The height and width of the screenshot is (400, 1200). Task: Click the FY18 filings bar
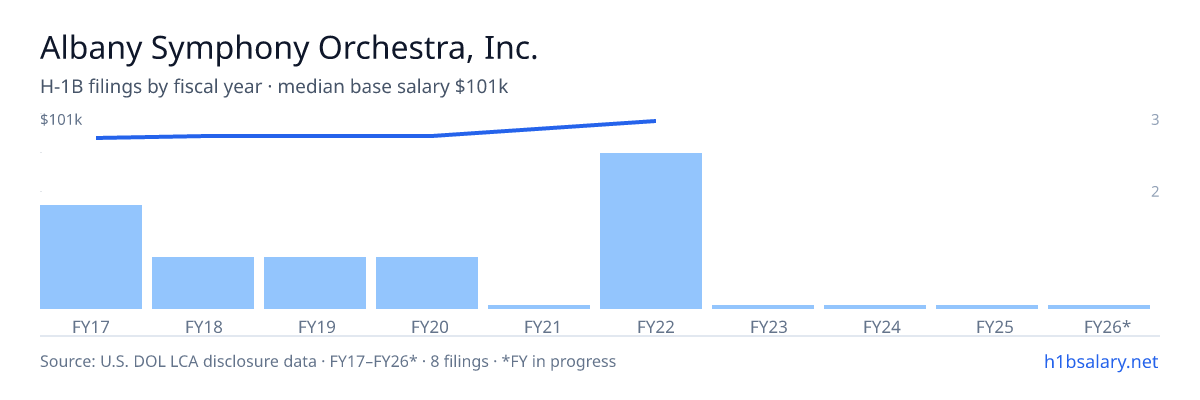point(203,283)
